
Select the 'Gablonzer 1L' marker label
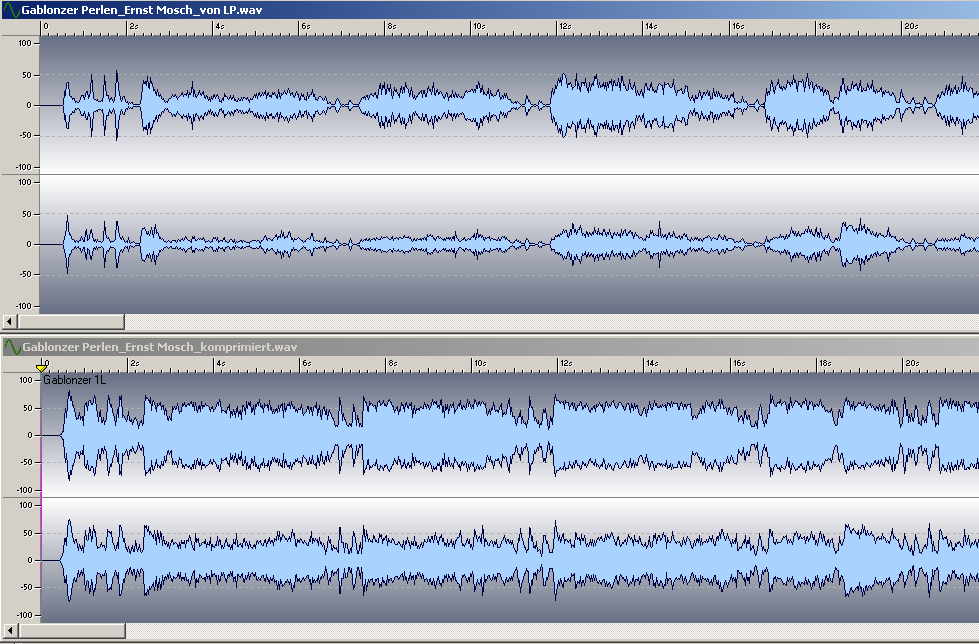tap(74, 380)
